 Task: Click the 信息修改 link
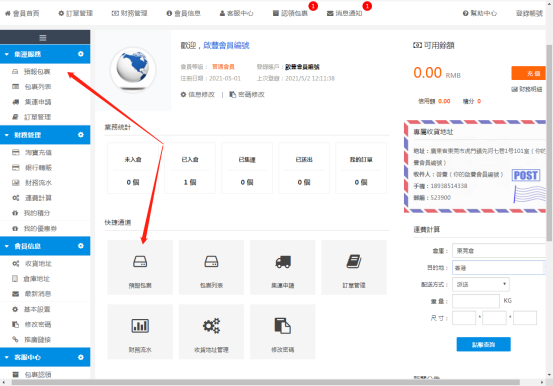[198, 95]
